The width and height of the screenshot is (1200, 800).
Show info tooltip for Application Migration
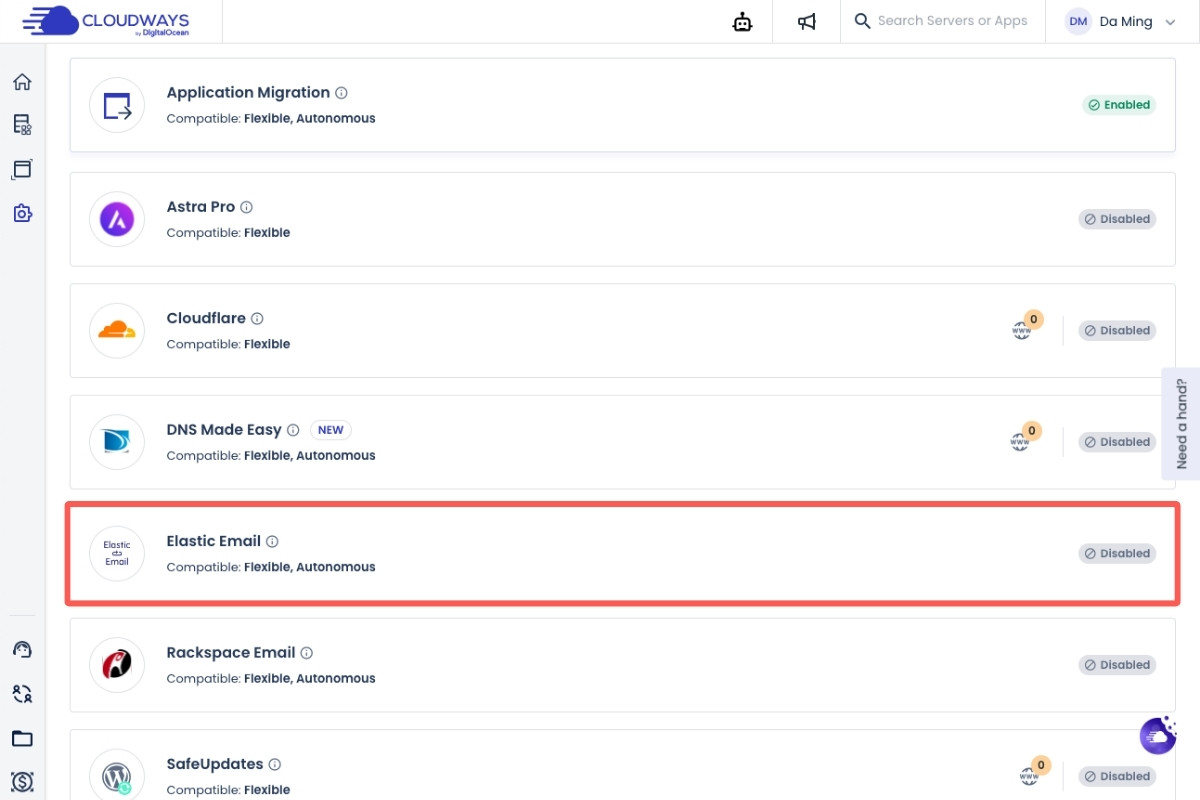coord(341,93)
